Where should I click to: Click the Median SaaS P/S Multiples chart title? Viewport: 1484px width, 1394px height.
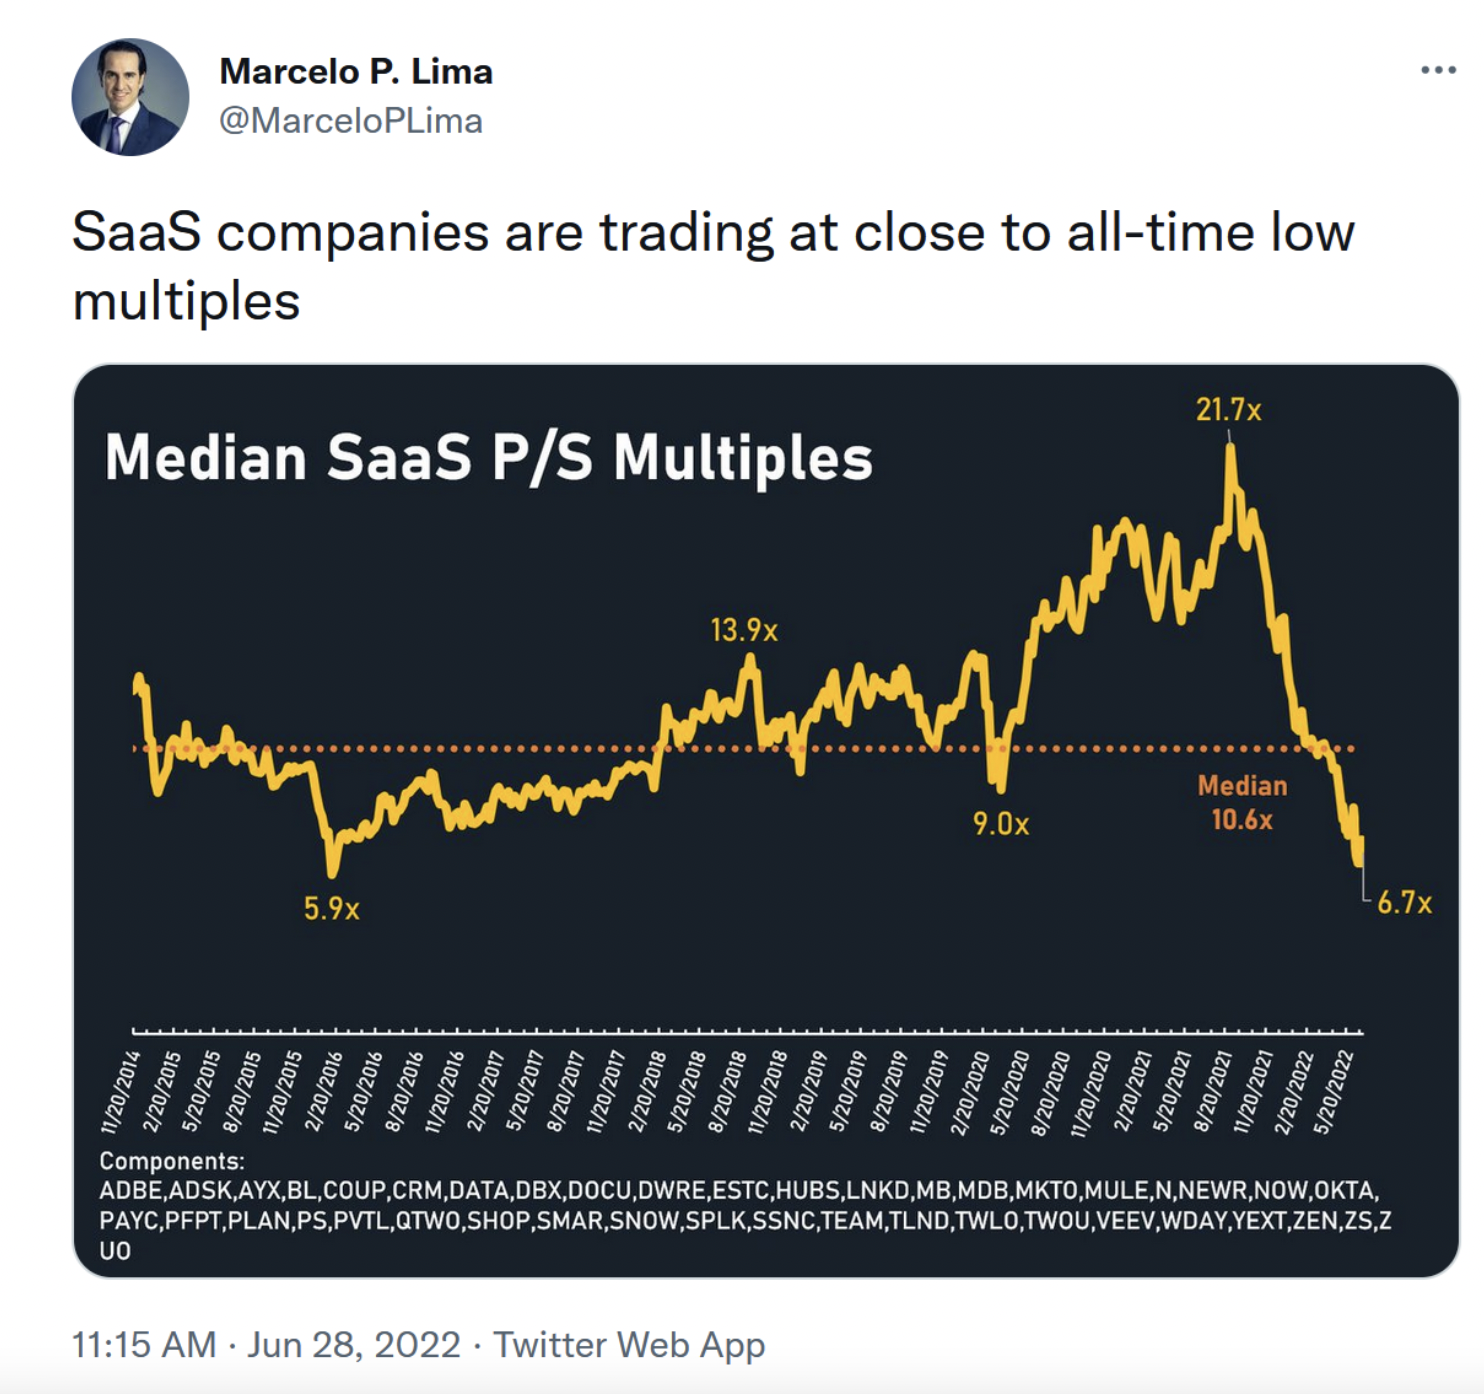[x=488, y=458]
